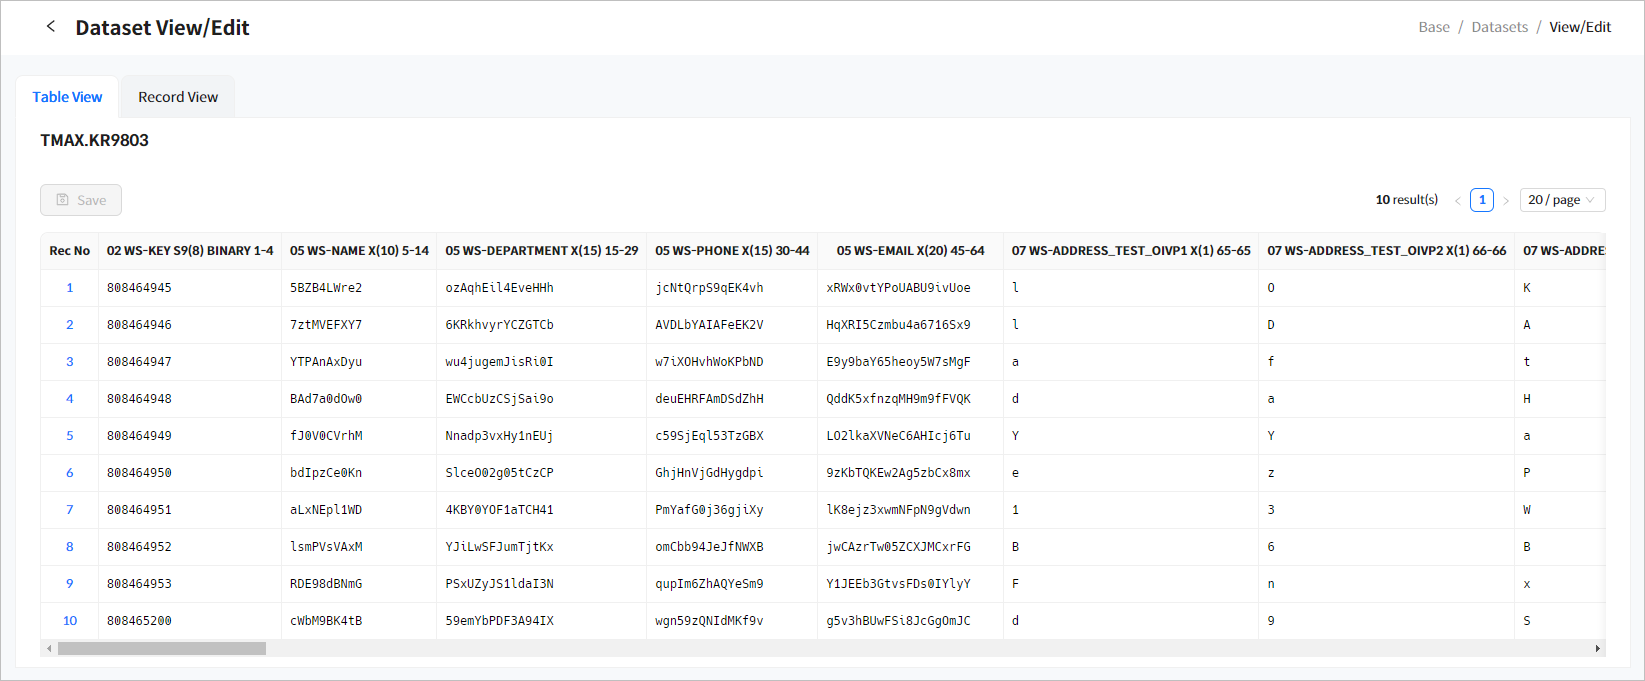
Task: Go to previous page arrow in pagination
Action: [1457, 200]
